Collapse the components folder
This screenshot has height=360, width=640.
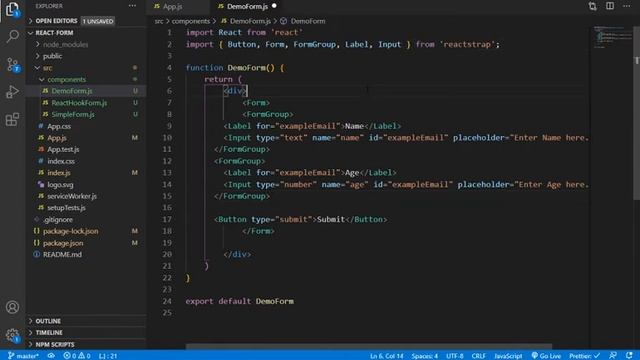tap(66, 80)
